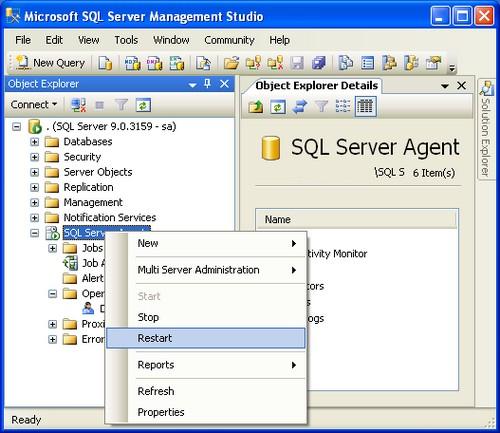The image size is (500, 433).
Task: Collapse the SQL Server Agent node
Action: point(34,233)
